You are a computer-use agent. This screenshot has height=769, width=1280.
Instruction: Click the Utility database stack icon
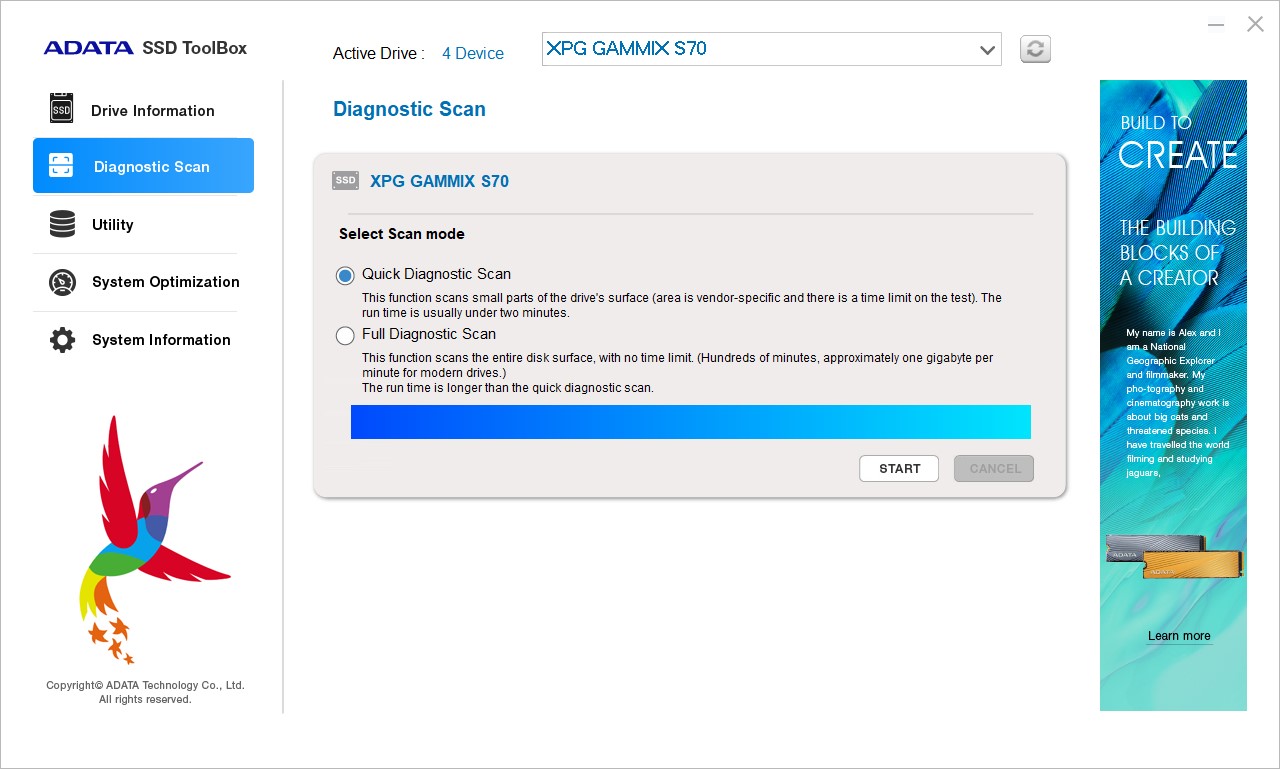(62, 224)
